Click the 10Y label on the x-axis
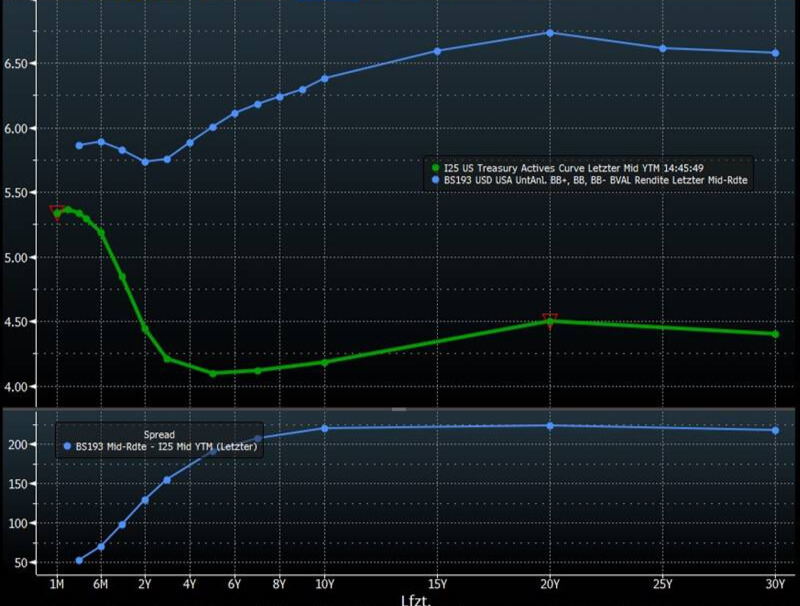Screen dimensions: 800x606 point(325,584)
